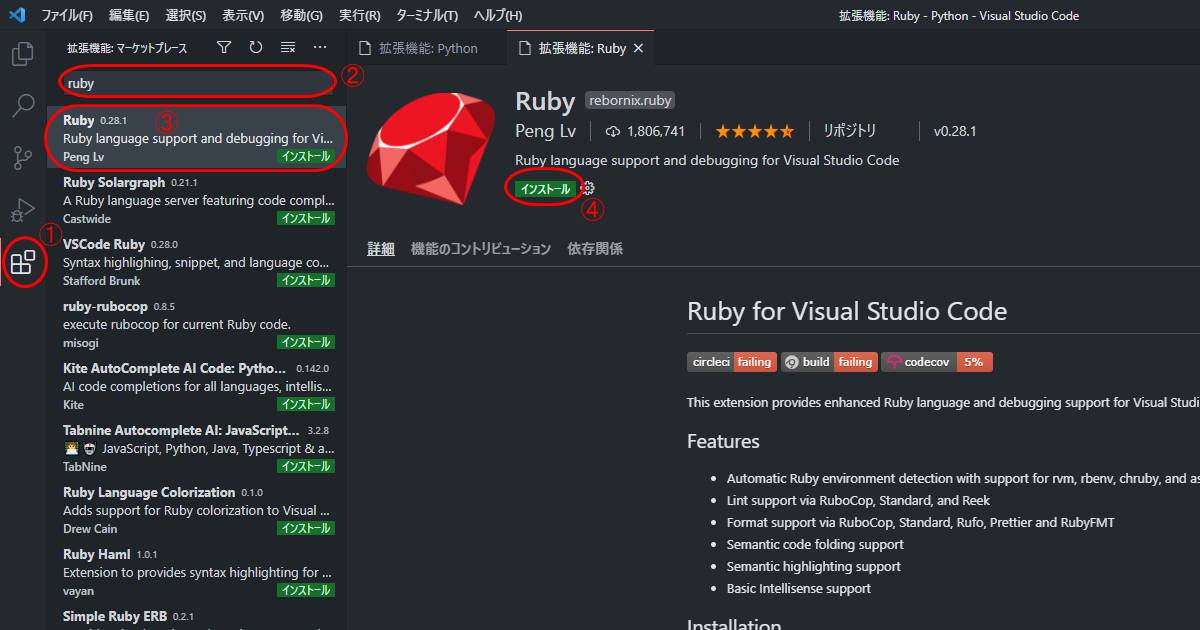Install ruby-rubocop extension
Viewport: 1200px width, 630px height.
305,343
